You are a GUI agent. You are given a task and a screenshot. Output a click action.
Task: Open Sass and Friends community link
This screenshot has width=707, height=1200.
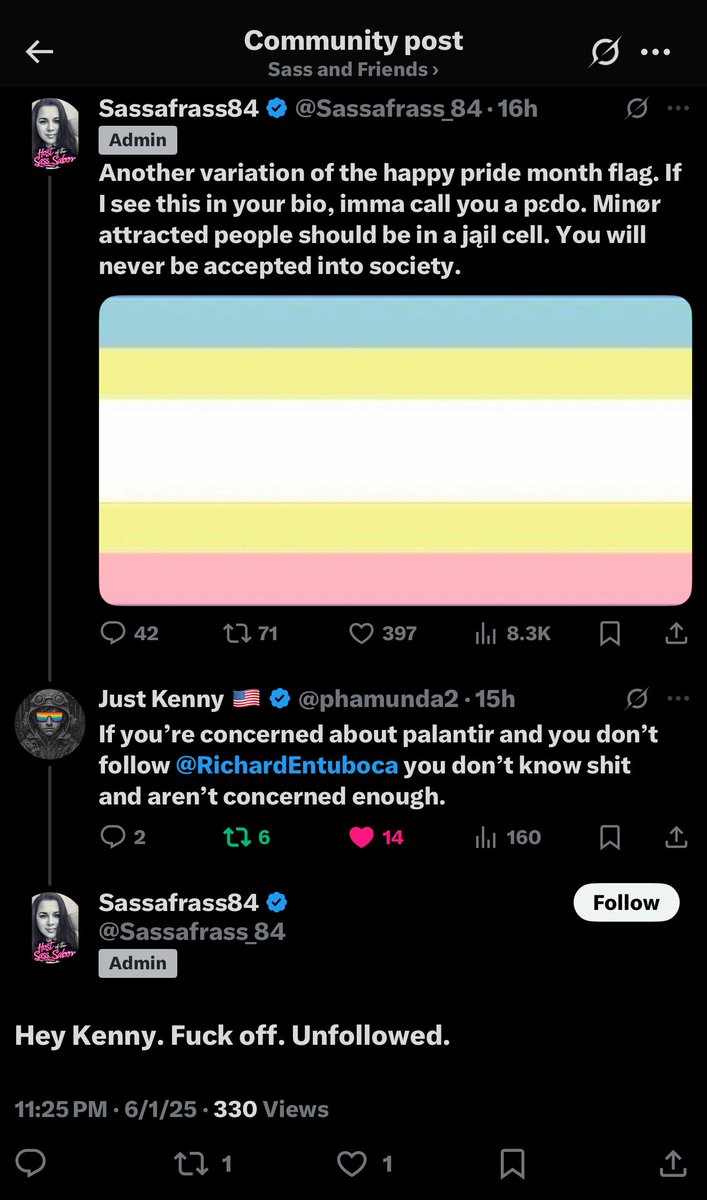click(x=353, y=70)
